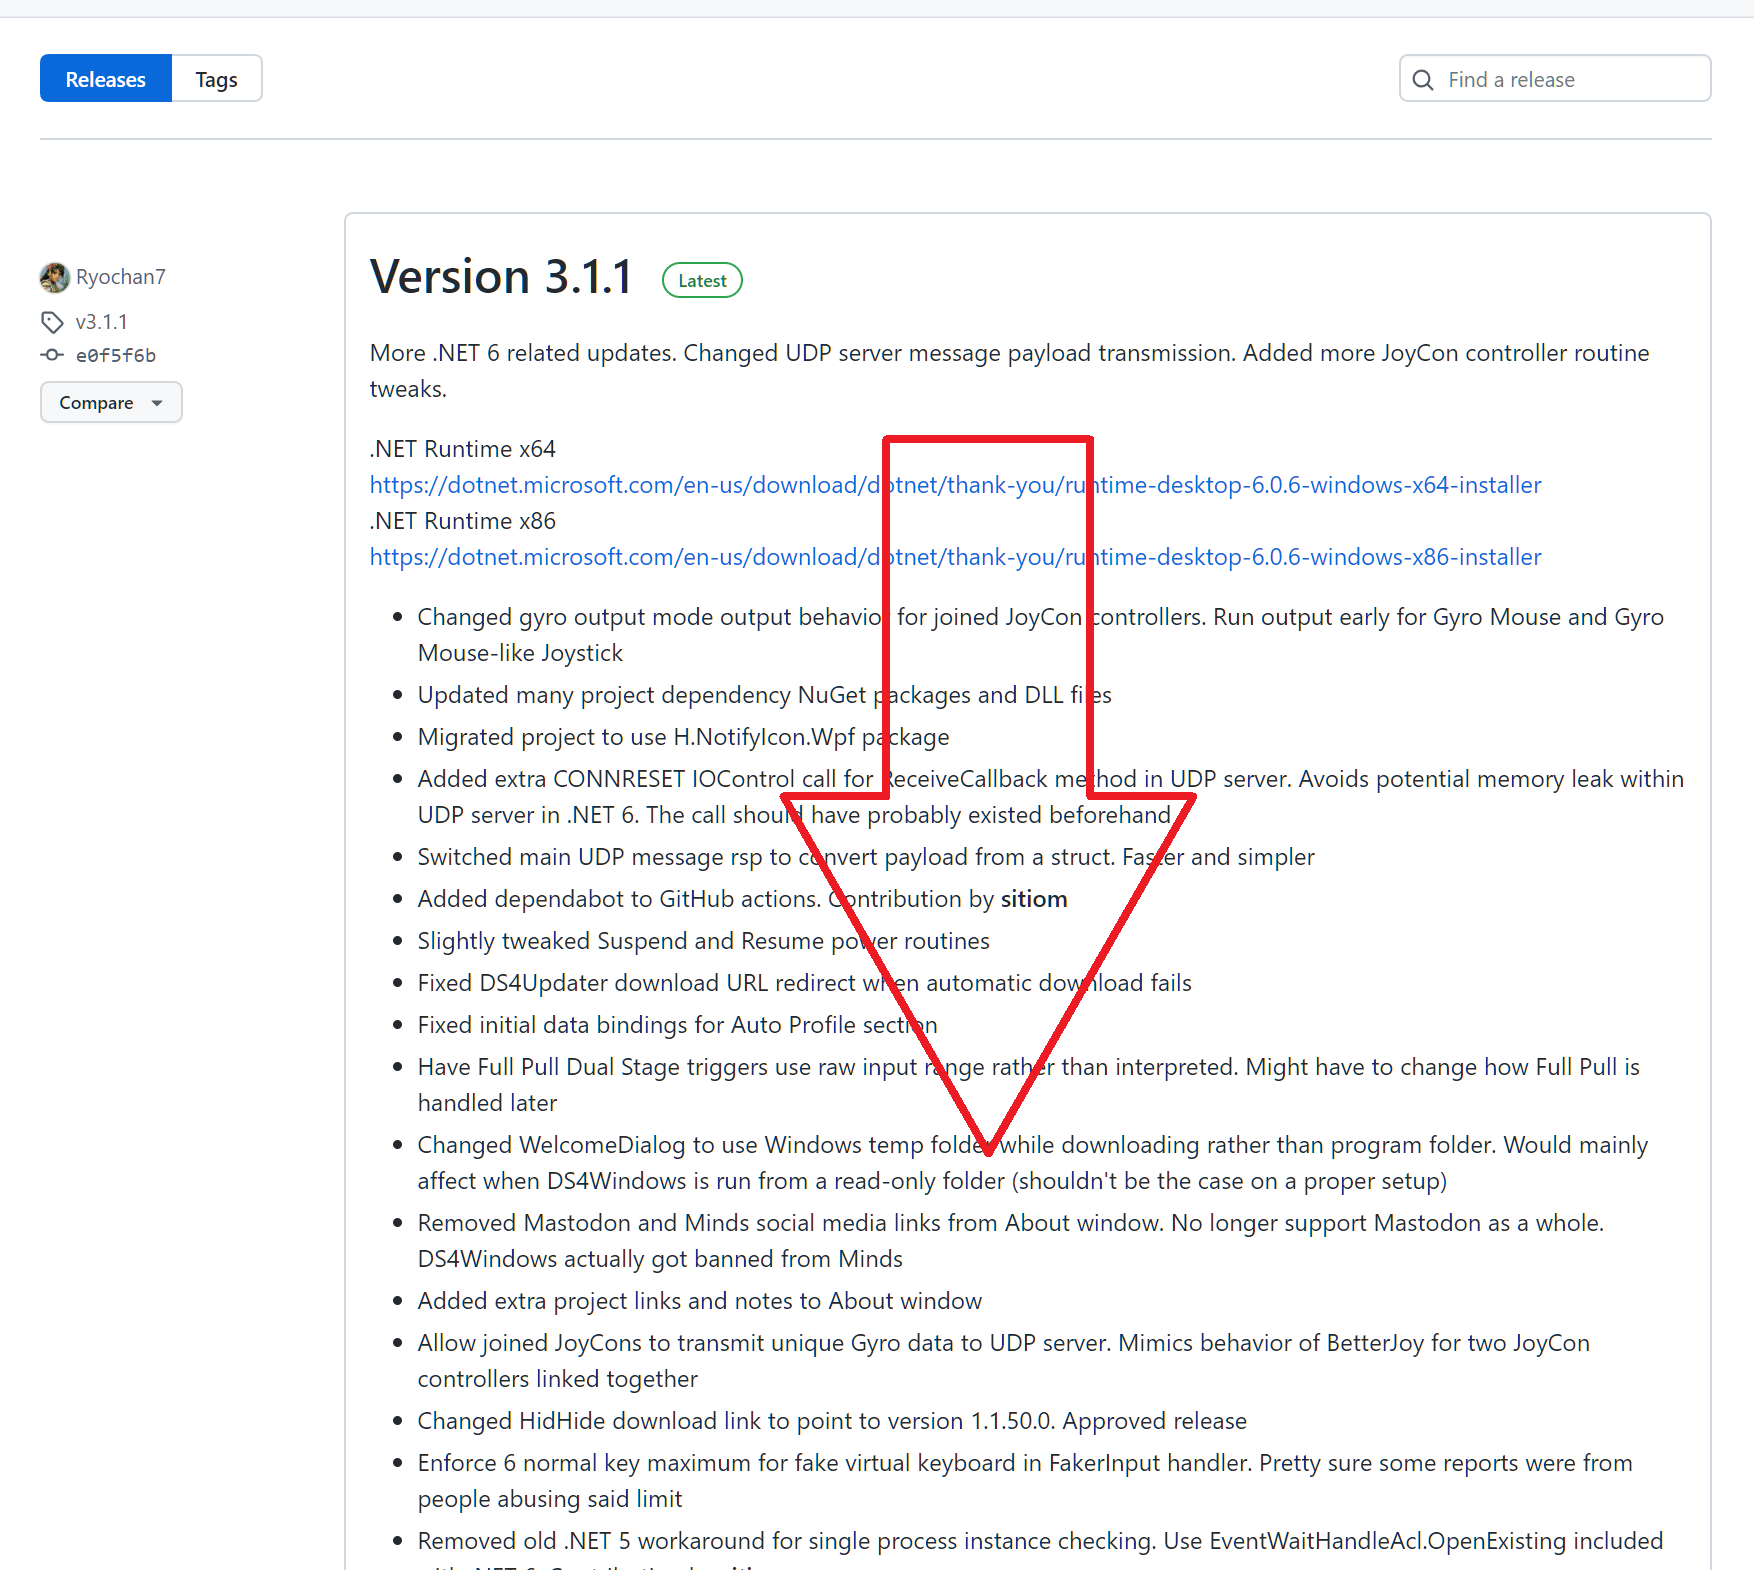Click 'Changed HidHide download link' changelog line
Image resolution: width=1754 pixels, height=1570 pixels.
click(x=832, y=1421)
